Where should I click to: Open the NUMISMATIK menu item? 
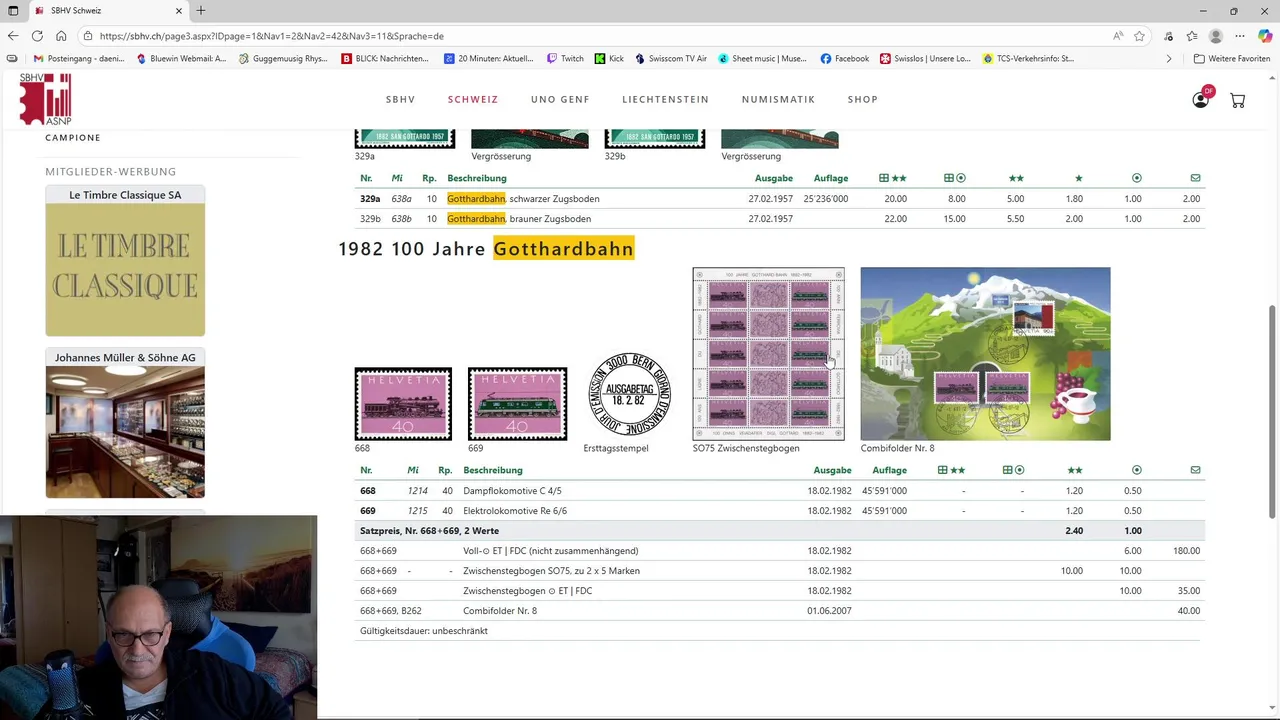(778, 100)
